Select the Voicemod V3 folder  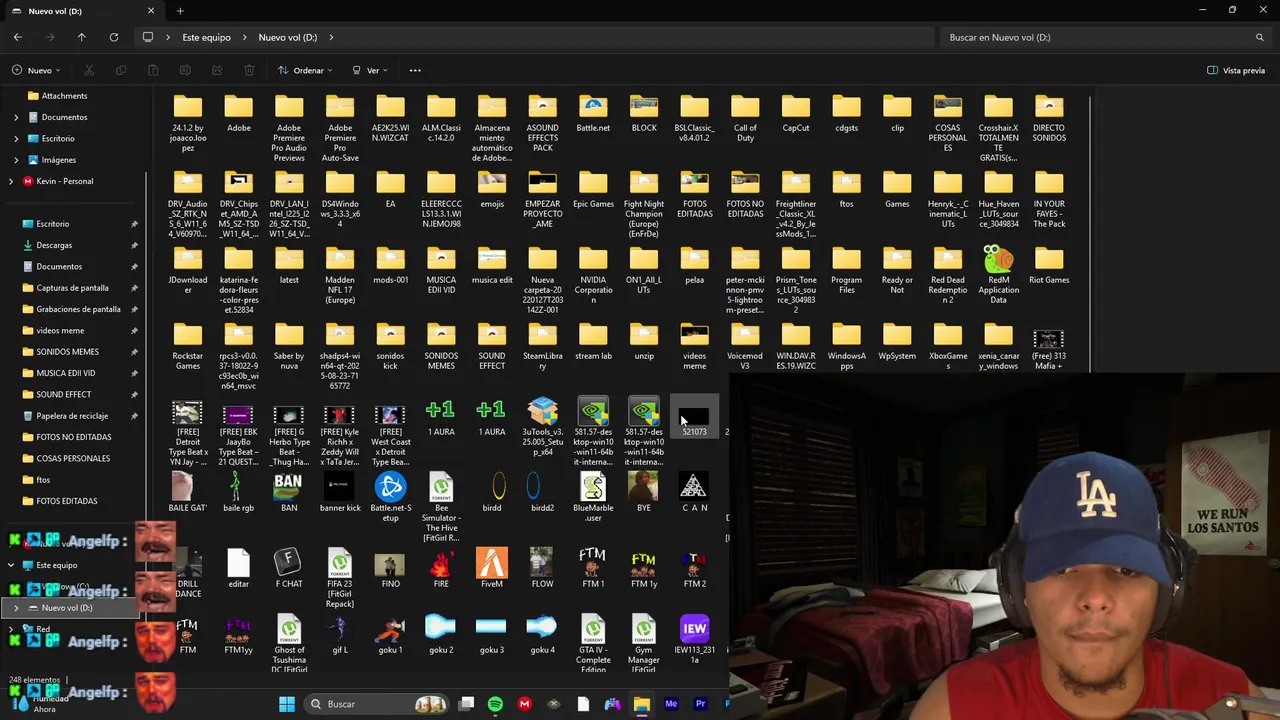tap(745, 347)
